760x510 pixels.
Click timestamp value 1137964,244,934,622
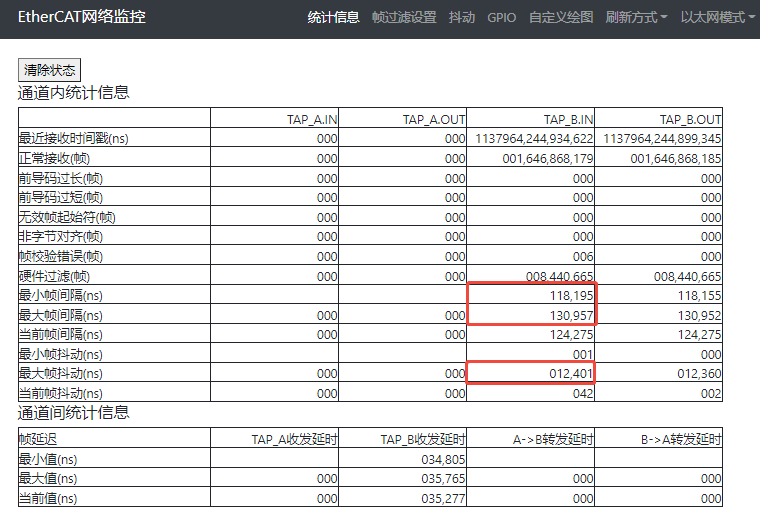pos(534,139)
